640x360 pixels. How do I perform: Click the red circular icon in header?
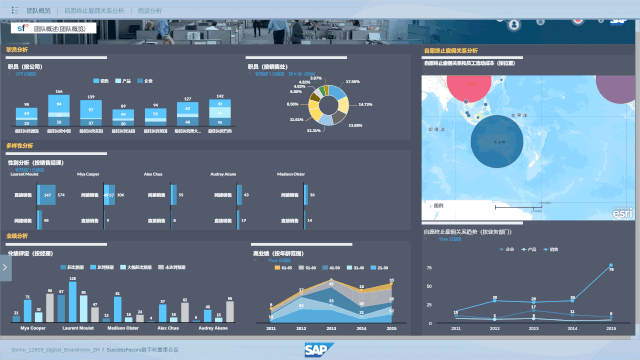578,21
